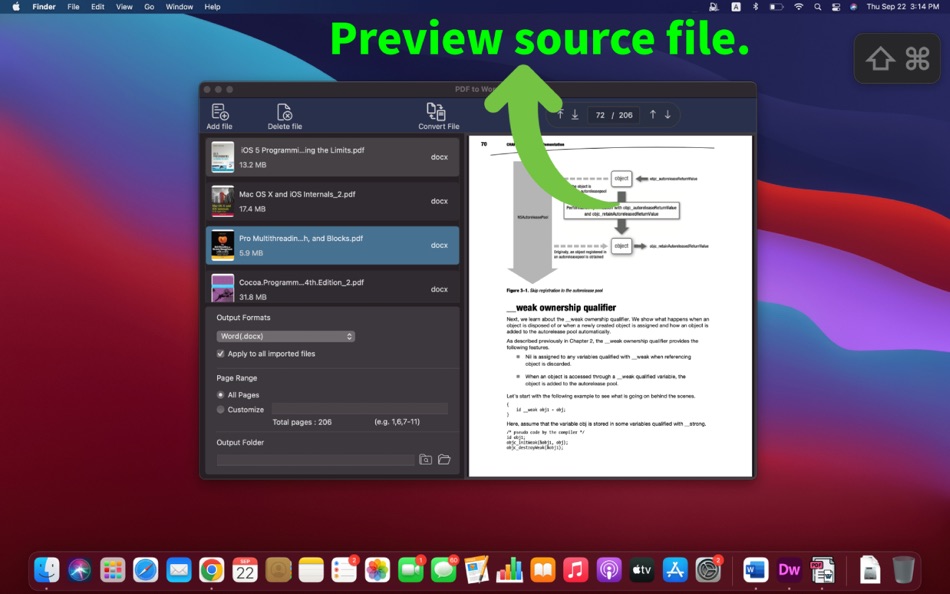Open Messages from the Dock
The width and height of the screenshot is (950, 594).
tap(443, 570)
